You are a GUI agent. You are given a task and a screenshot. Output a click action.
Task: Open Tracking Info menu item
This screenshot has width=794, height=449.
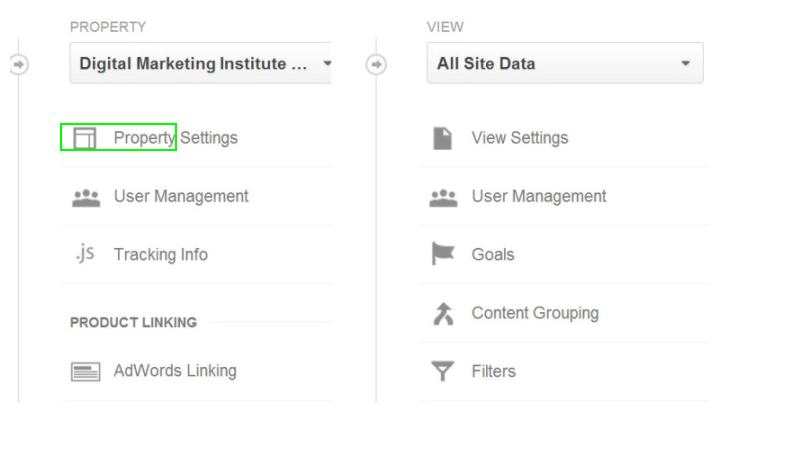[x=161, y=255]
